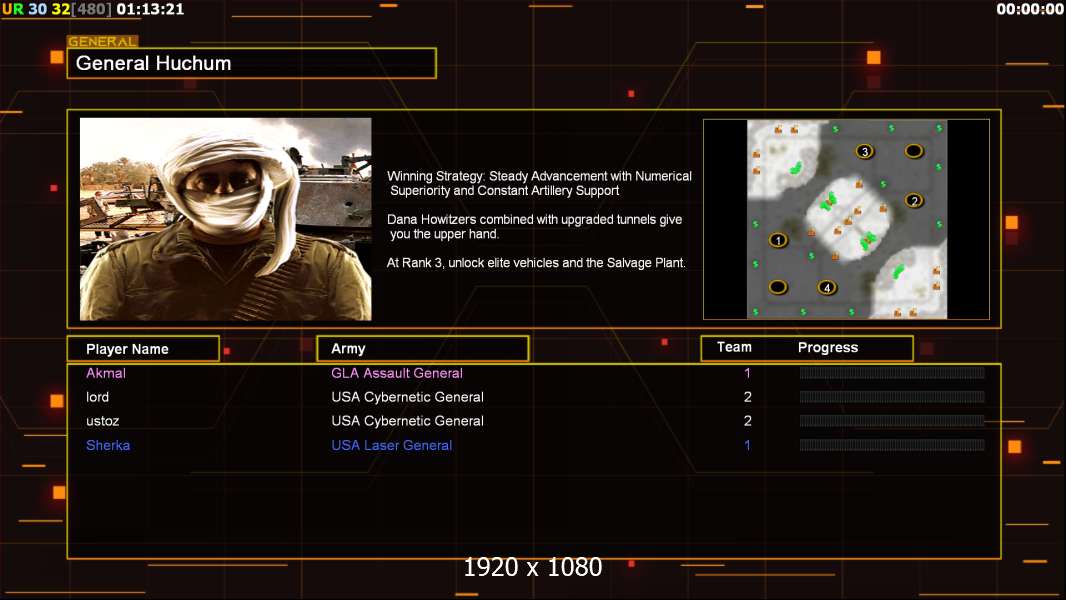Click lord's team number 2
The width and height of the screenshot is (1066, 600).
pyautogui.click(x=747, y=397)
